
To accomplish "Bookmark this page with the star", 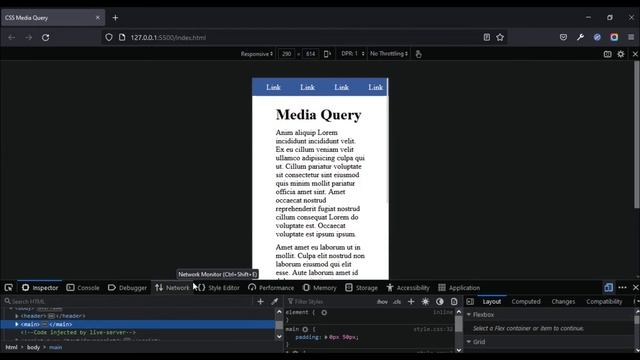I will click(x=500, y=38).
